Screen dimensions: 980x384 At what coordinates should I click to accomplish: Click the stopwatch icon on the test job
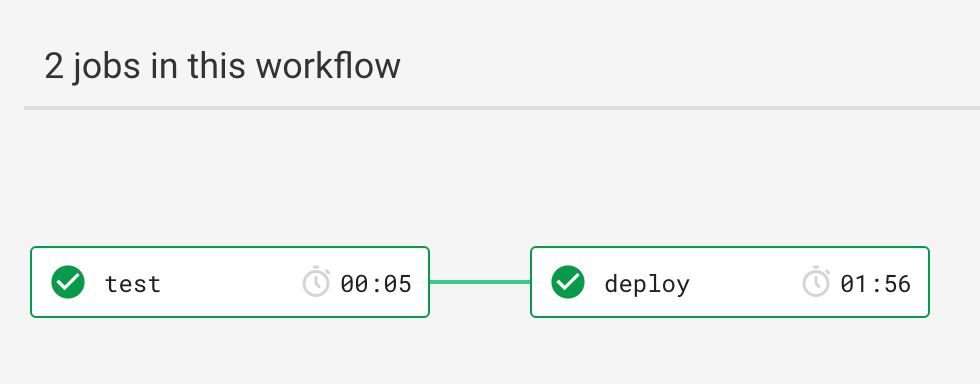pos(316,281)
